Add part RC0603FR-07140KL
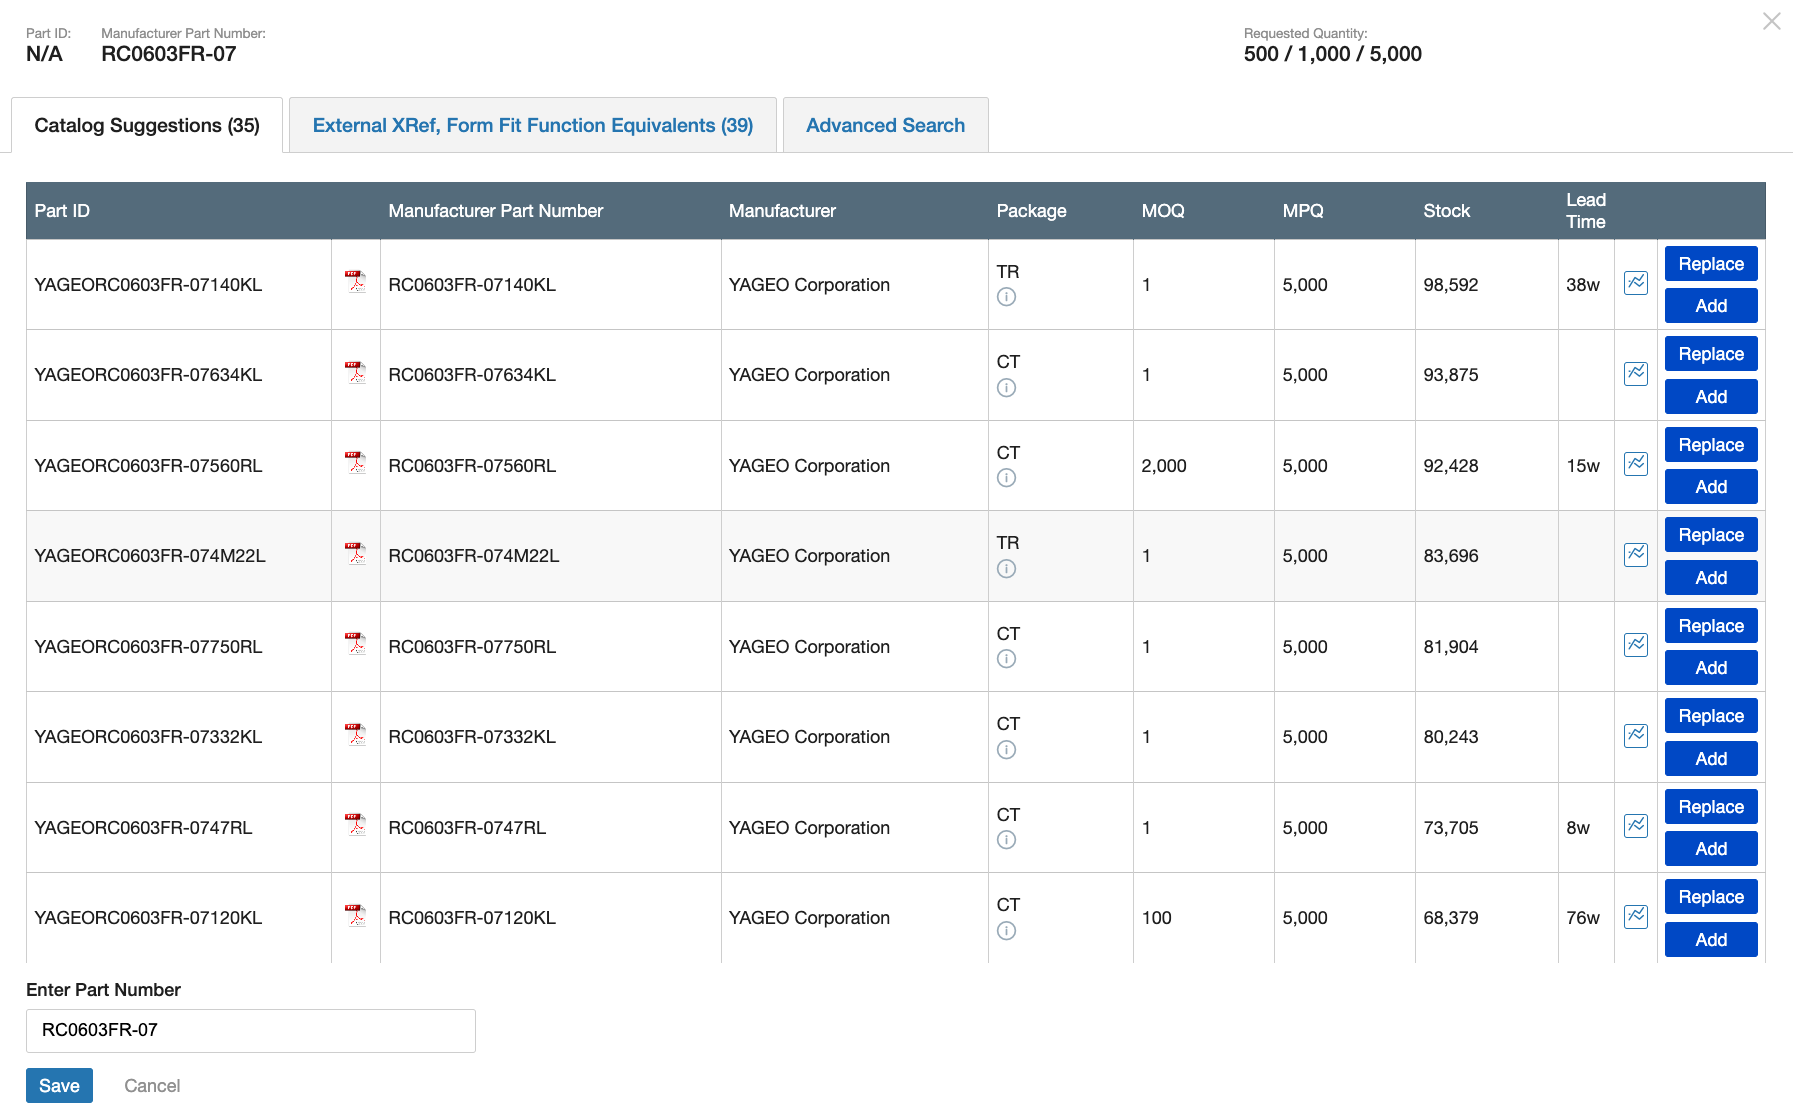This screenshot has height=1112, width=1793. coord(1711,306)
